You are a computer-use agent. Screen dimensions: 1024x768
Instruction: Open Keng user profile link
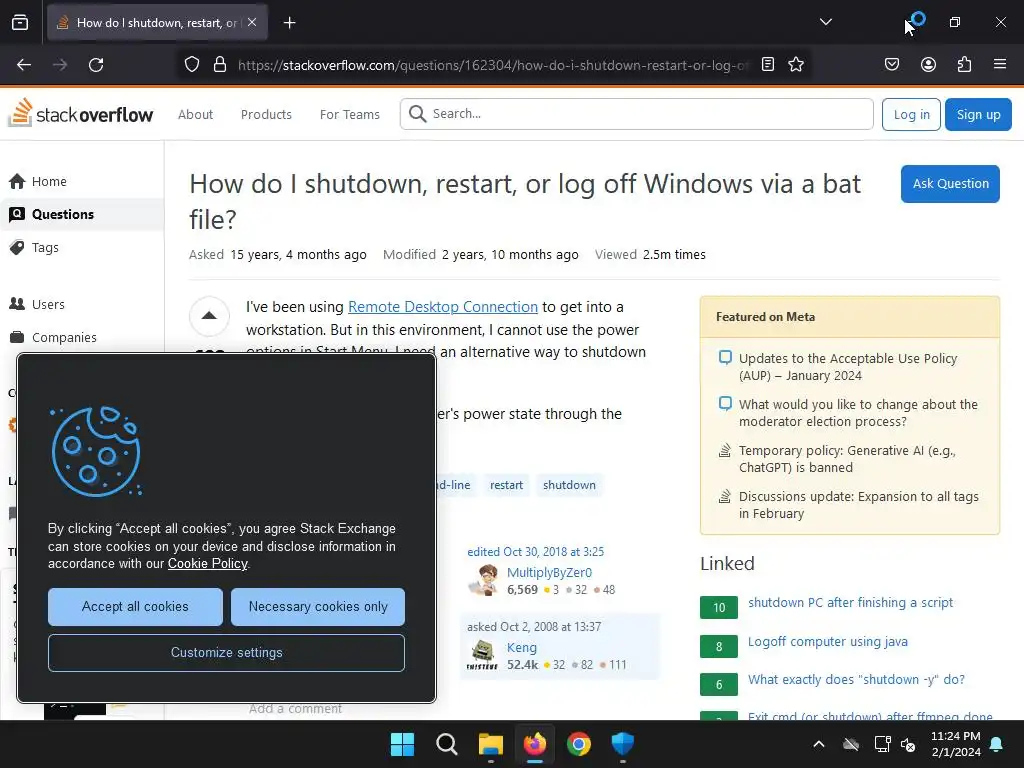click(522, 647)
